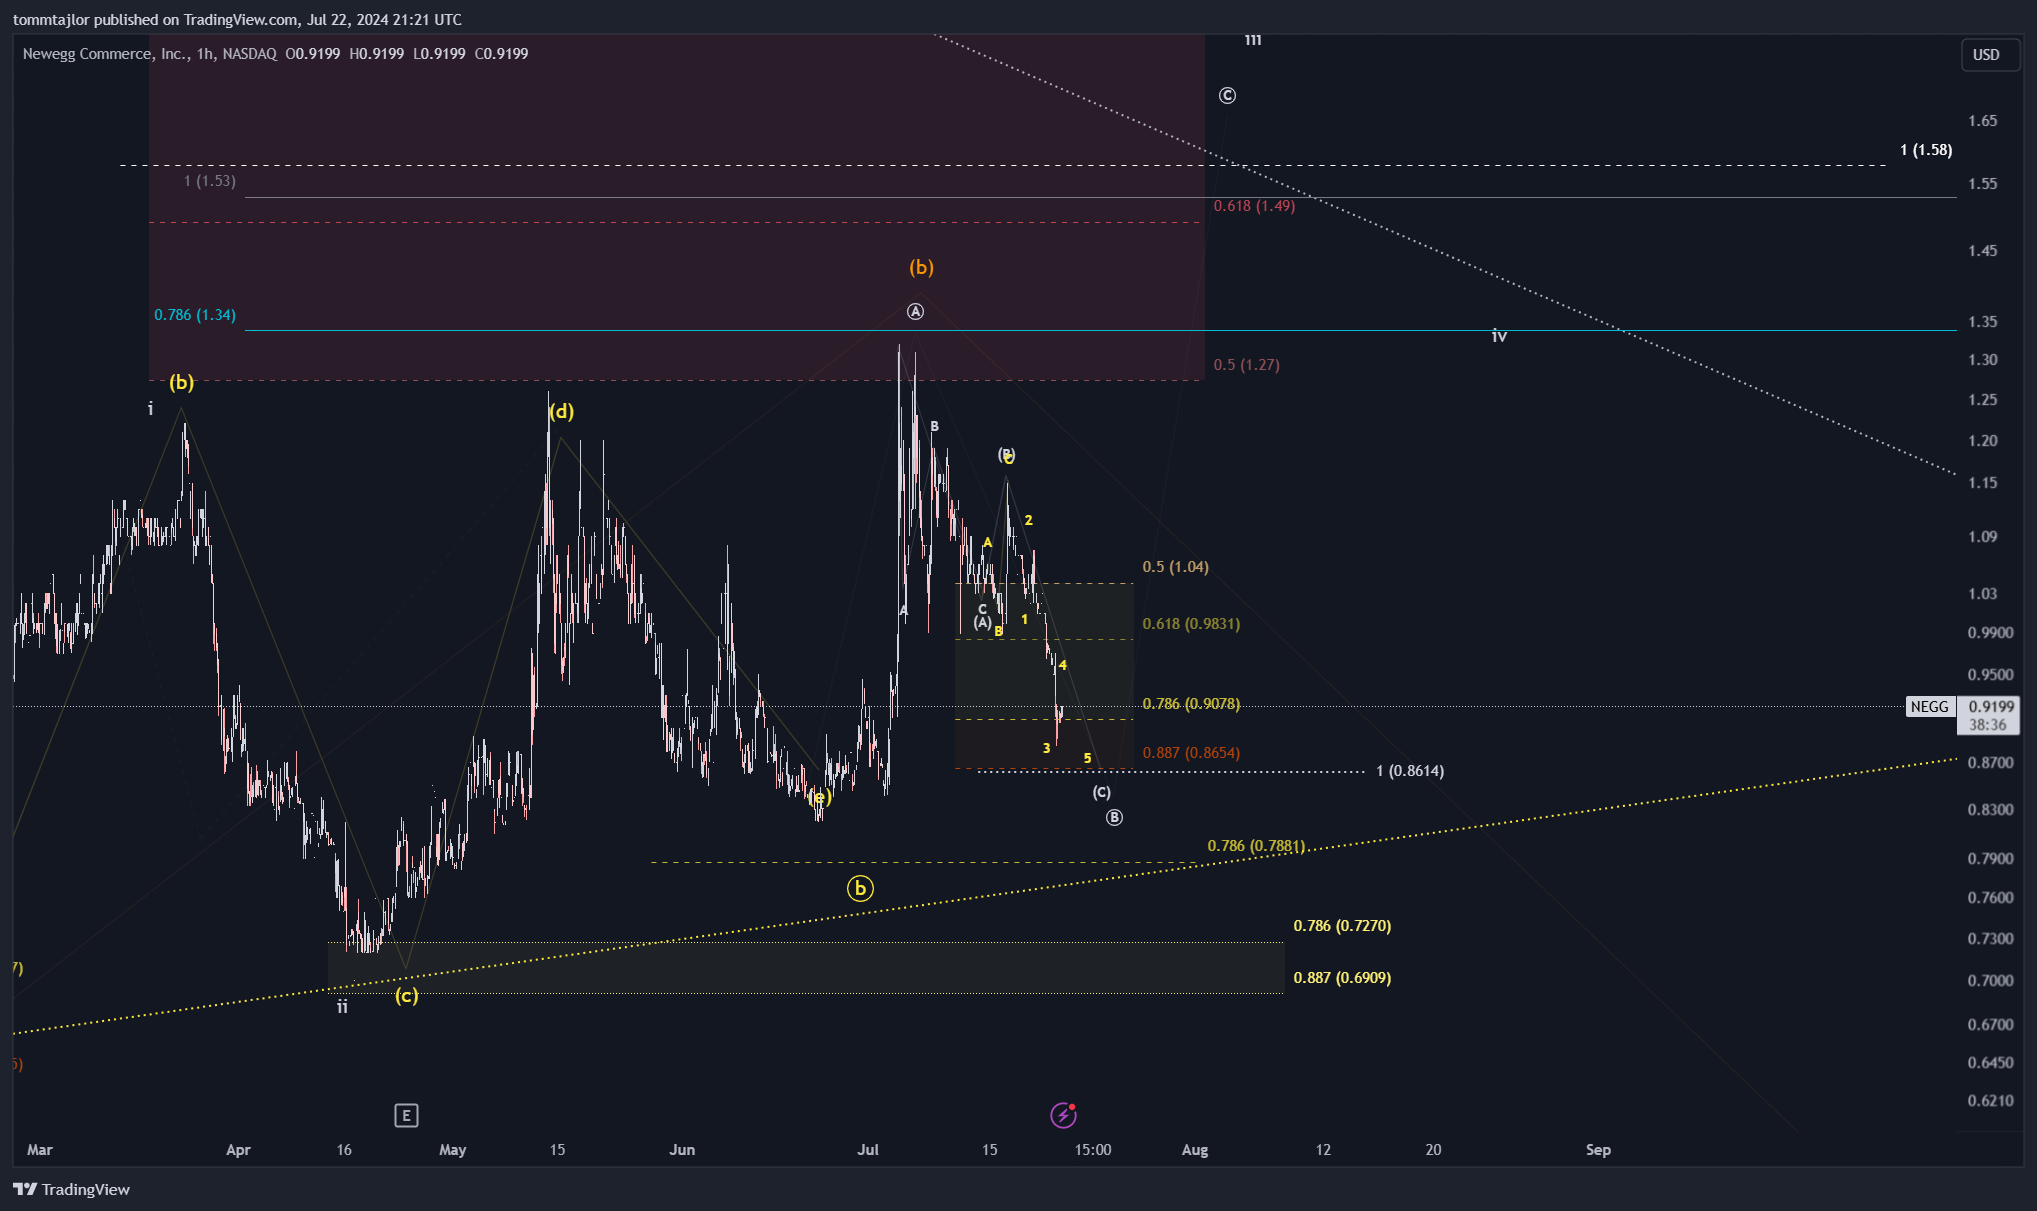Click the '1 (1.53)' gray Fibonacci label
2037x1211 pixels.
[x=210, y=181]
